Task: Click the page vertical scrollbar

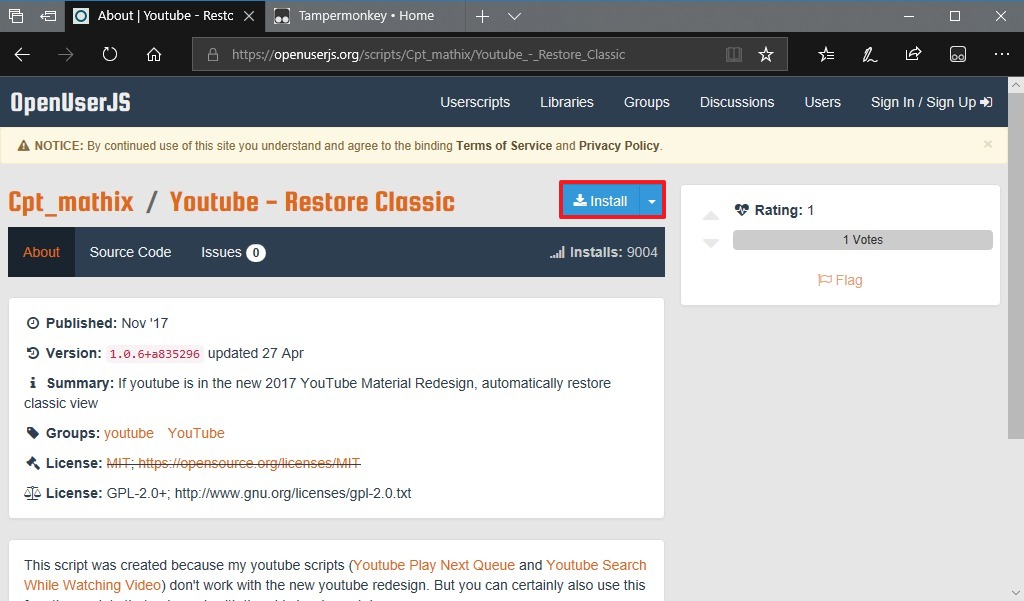Action: [1016, 266]
